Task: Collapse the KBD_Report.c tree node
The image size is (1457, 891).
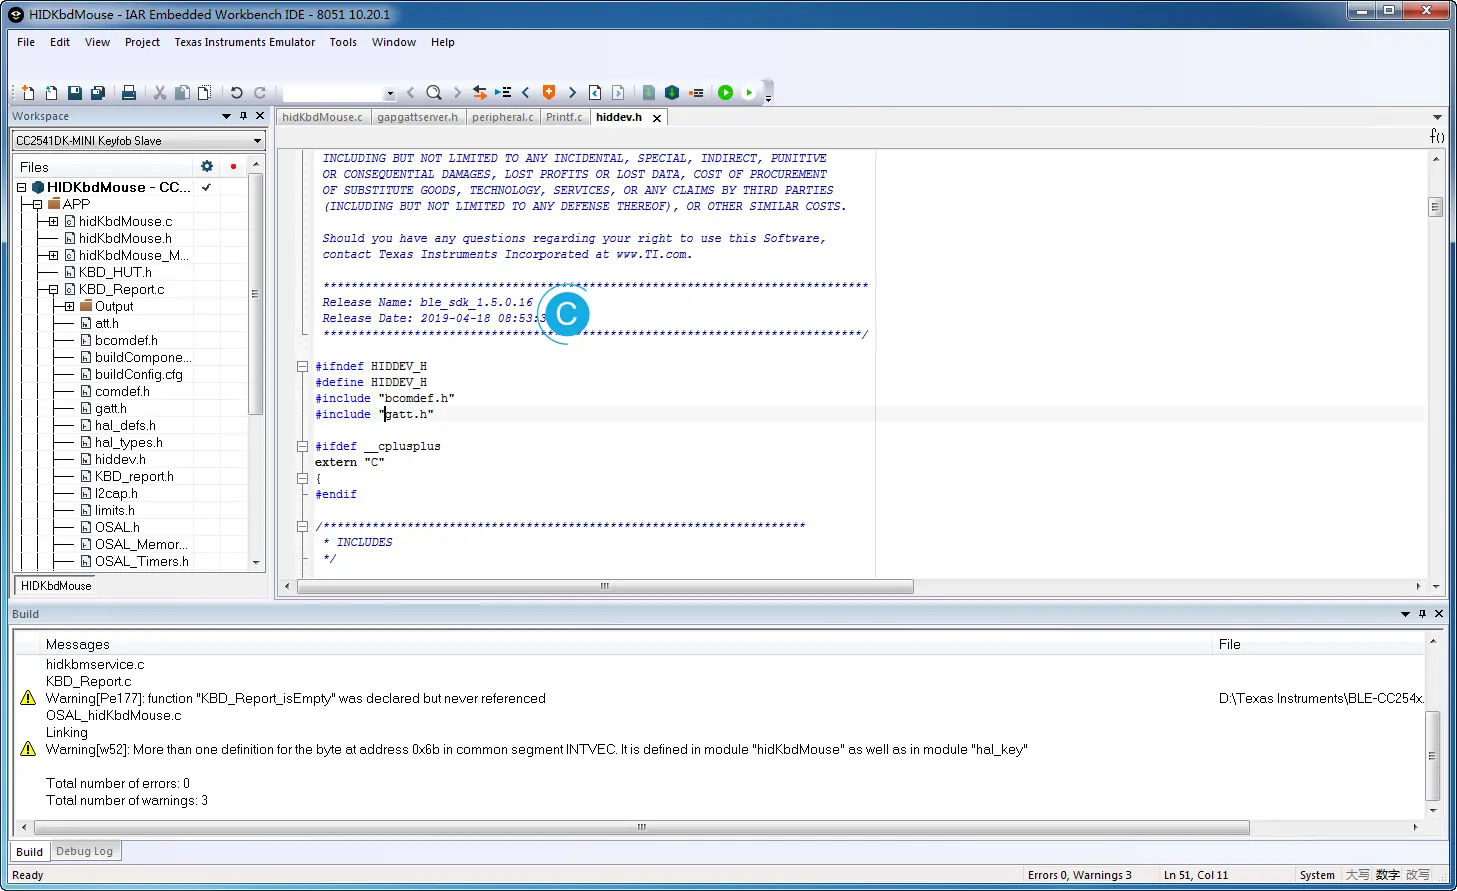Action: point(53,289)
